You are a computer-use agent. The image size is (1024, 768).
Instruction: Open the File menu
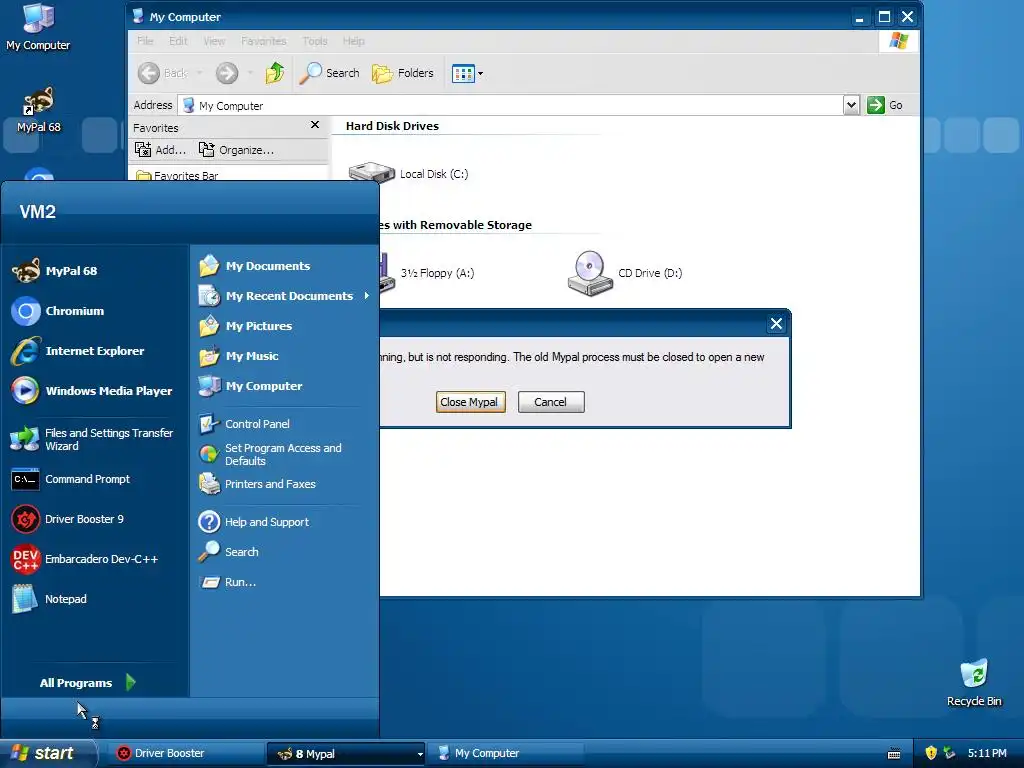[x=145, y=41]
